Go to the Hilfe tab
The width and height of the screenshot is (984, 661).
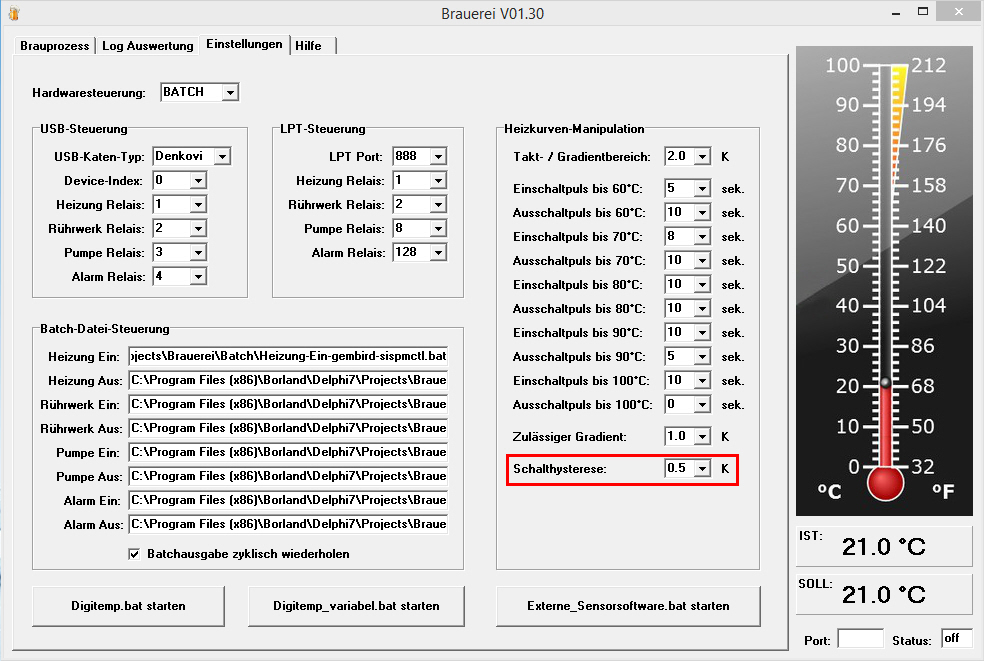click(310, 46)
